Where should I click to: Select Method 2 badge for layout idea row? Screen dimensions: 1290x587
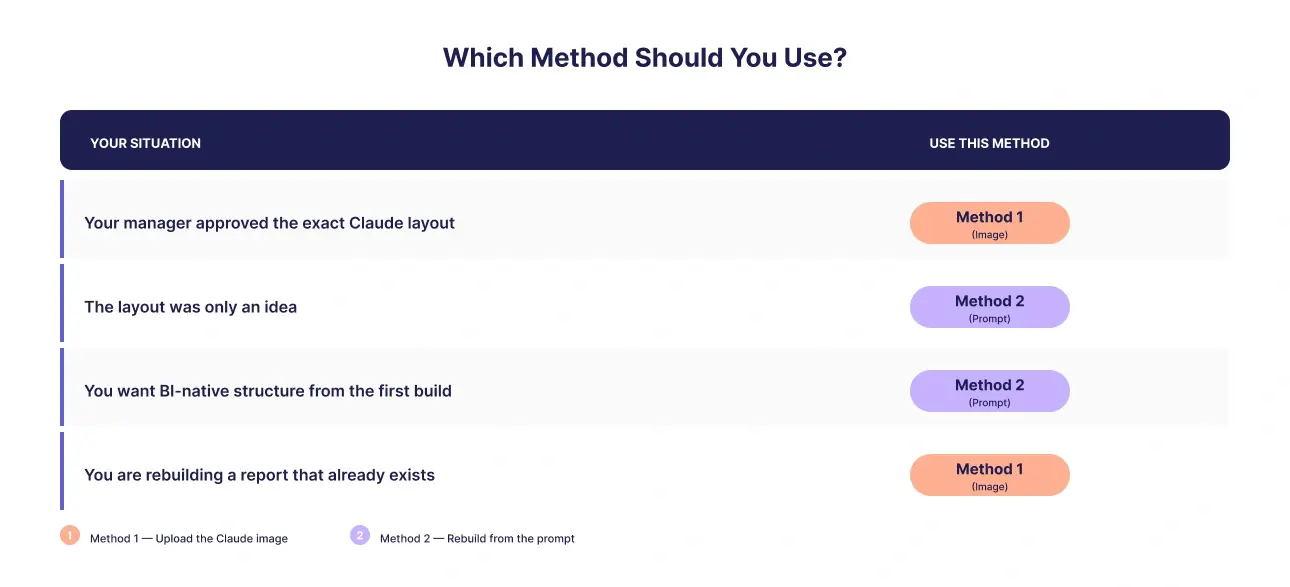[989, 307]
